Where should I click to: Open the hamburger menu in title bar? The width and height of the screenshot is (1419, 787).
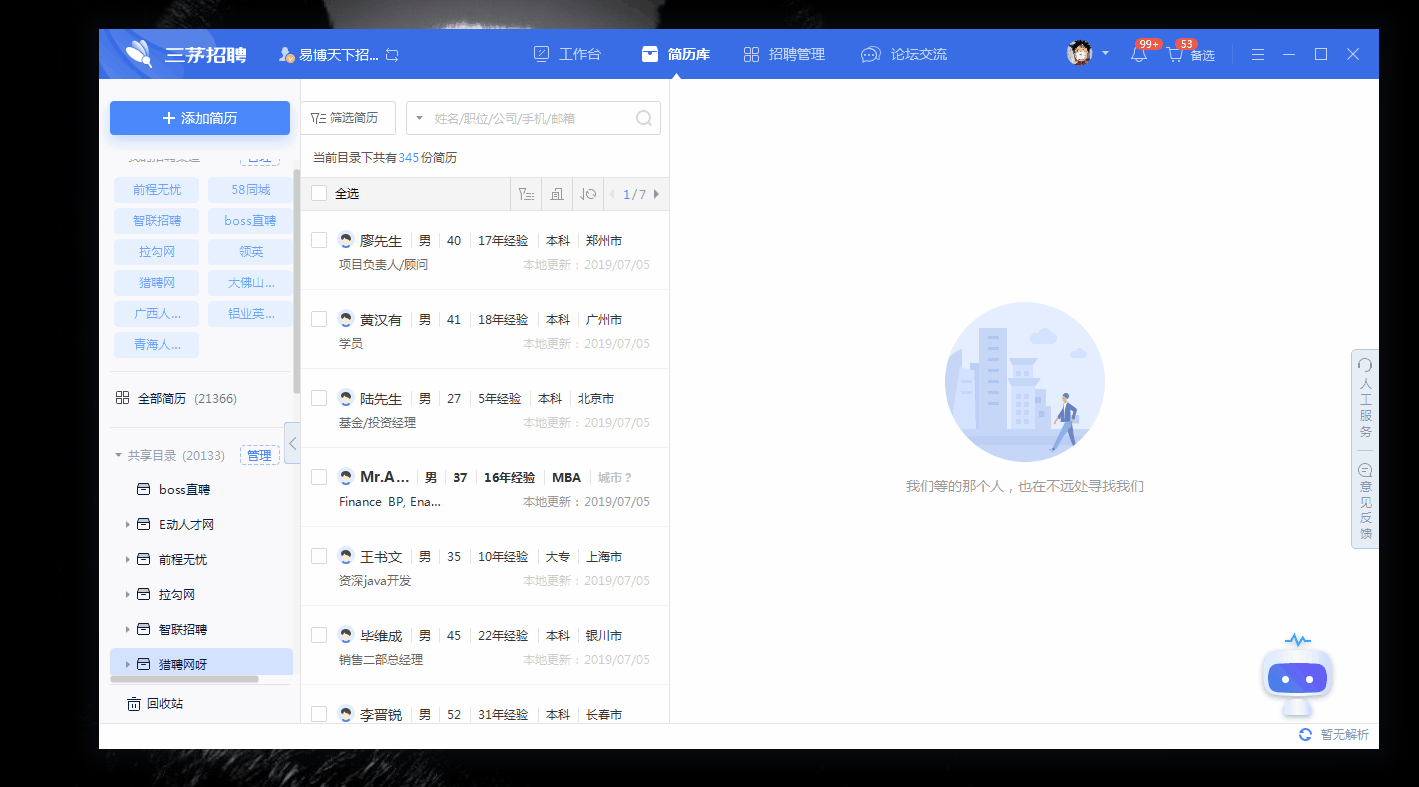(1258, 54)
